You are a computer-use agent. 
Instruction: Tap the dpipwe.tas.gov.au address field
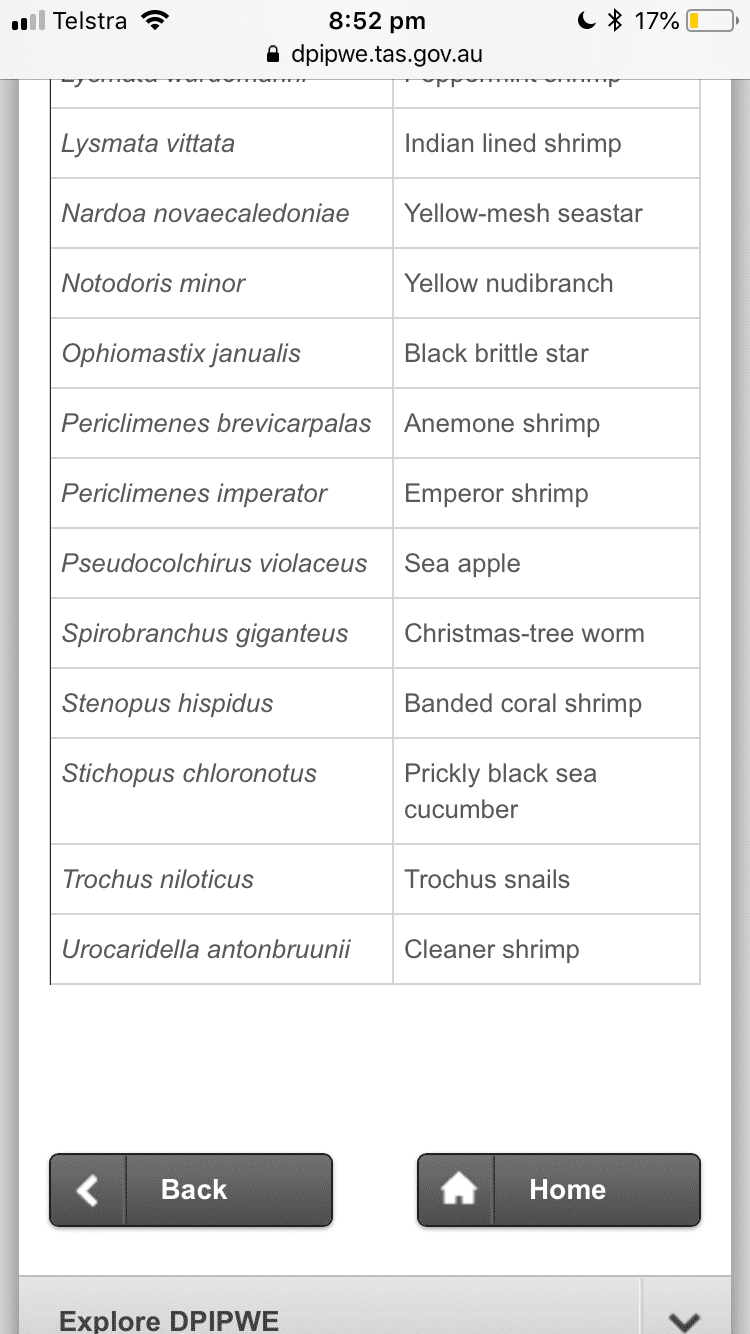tap(375, 54)
